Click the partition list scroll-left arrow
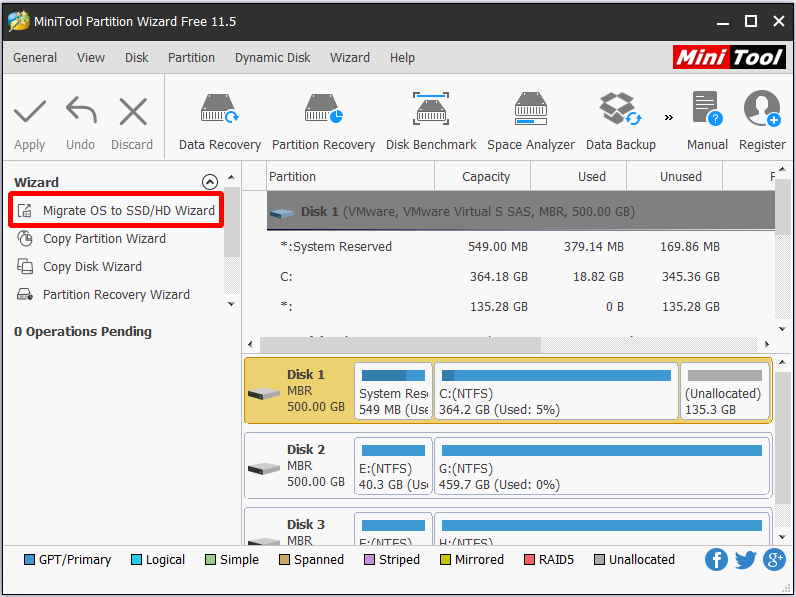 (251, 345)
